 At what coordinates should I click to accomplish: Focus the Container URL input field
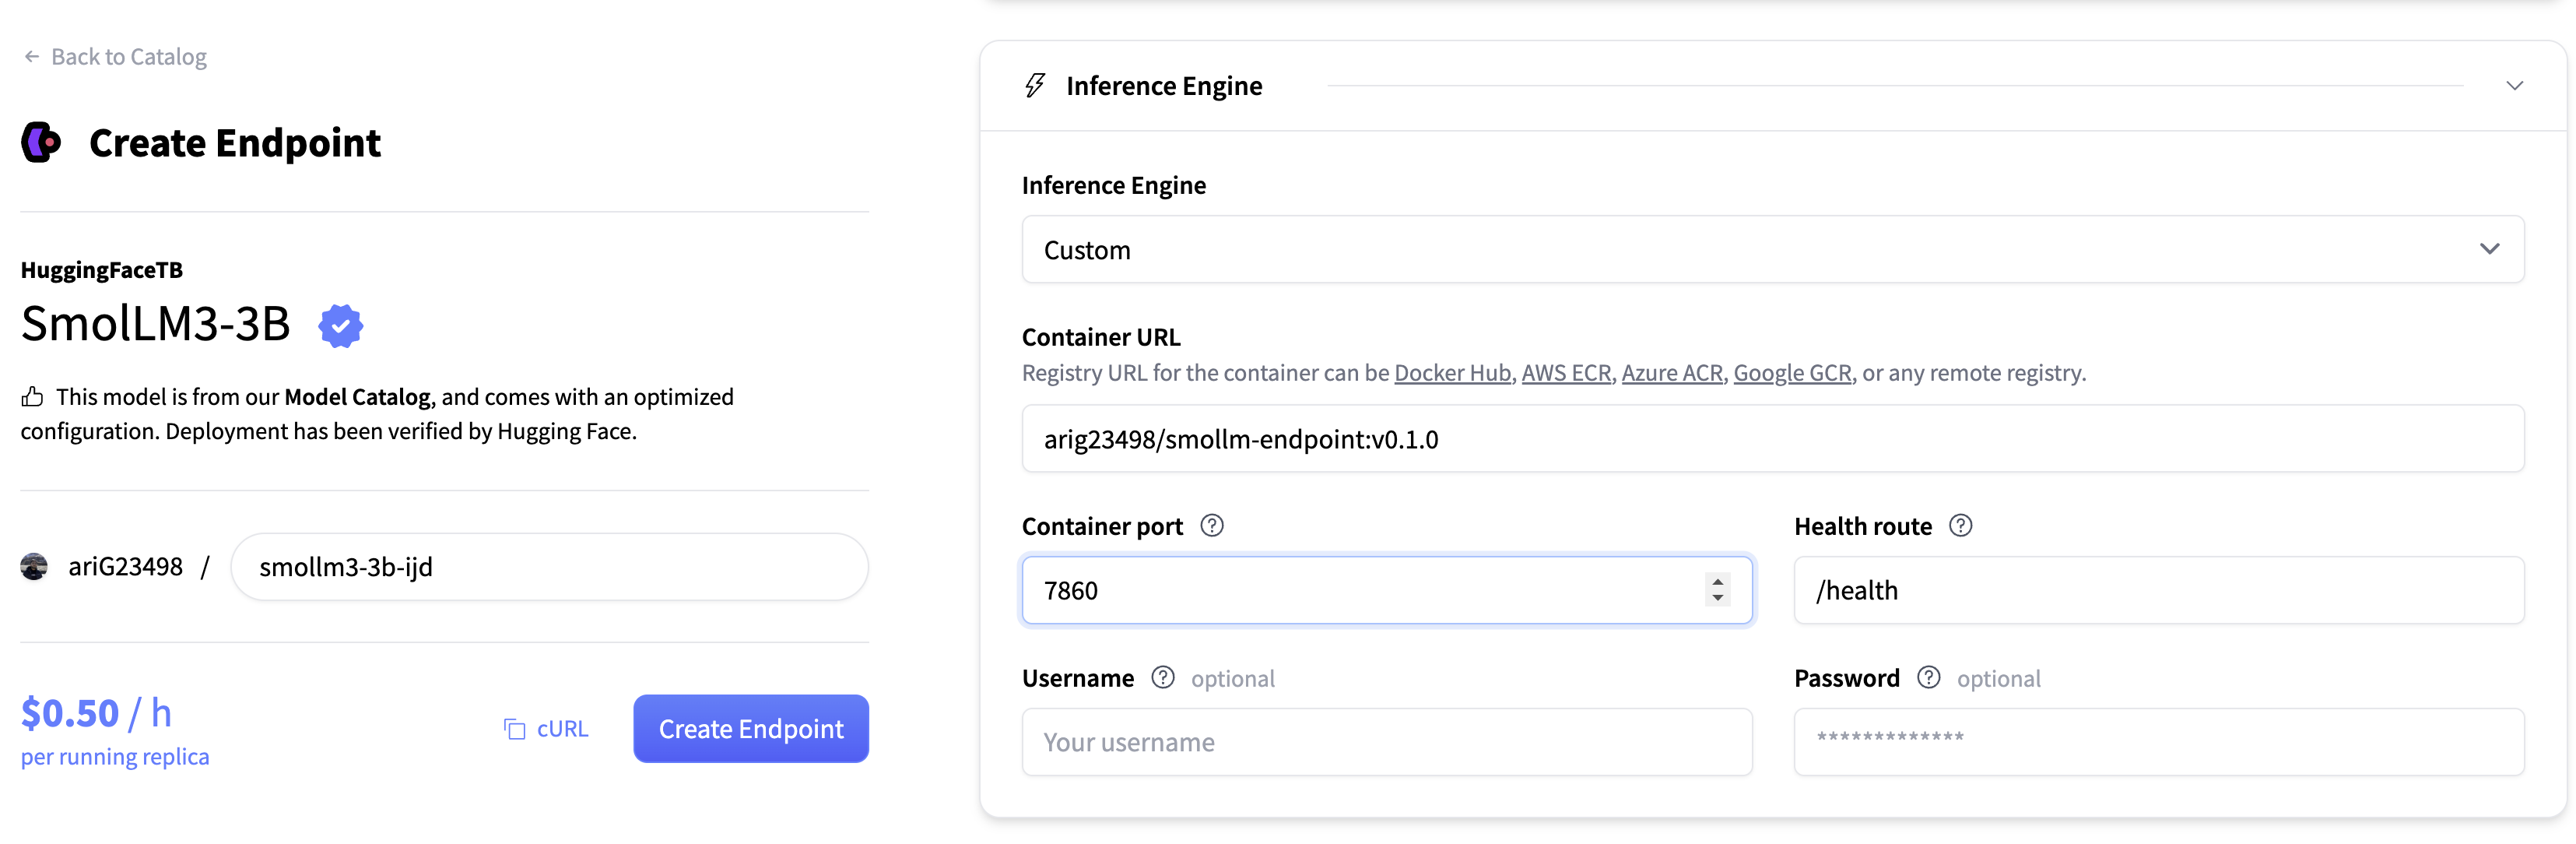point(1771,439)
